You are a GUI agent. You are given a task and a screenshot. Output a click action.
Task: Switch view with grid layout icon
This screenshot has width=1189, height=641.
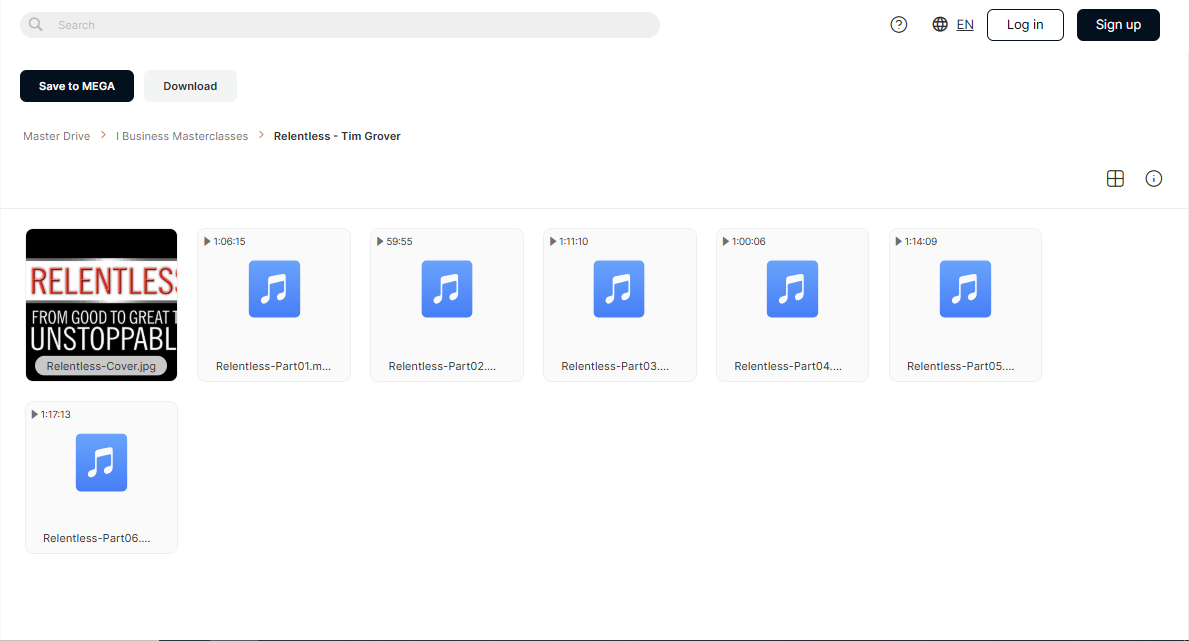1115,178
